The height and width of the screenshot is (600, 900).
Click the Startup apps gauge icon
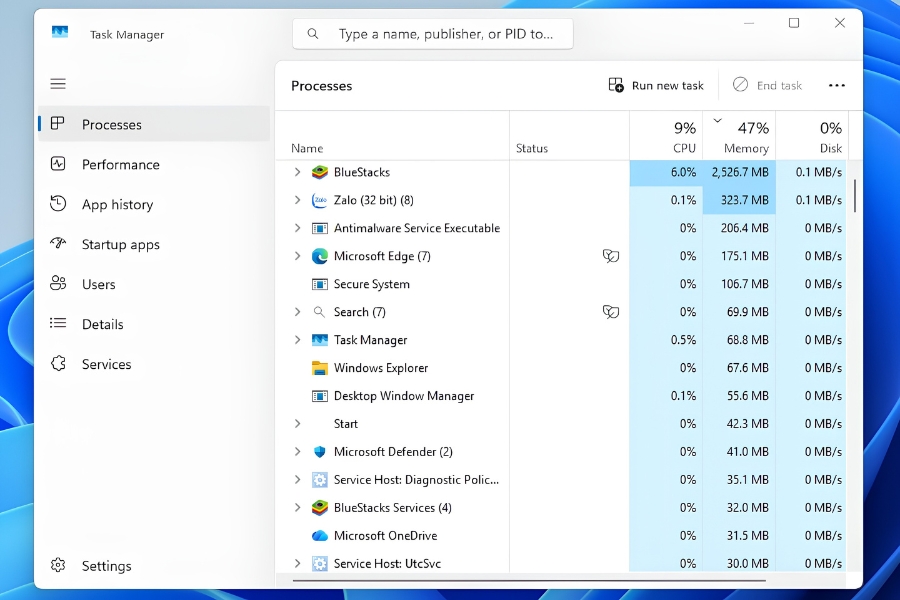coord(58,243)
